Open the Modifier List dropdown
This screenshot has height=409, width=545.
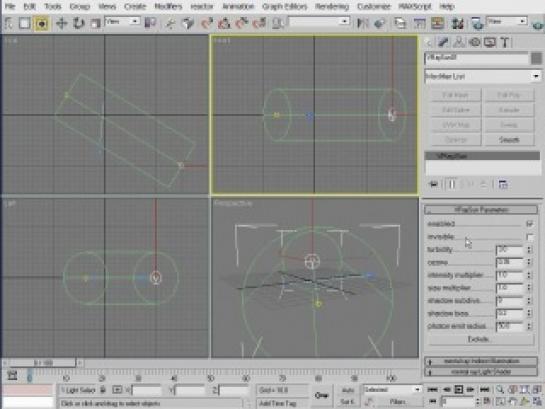click(482, 76)
